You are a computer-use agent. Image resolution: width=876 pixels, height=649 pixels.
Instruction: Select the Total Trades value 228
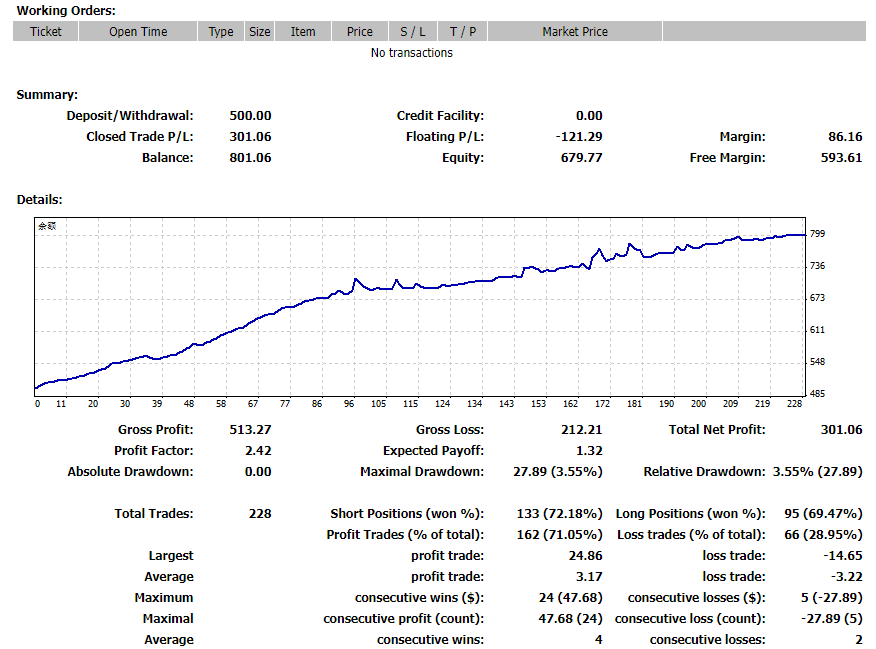click(260, 514)
